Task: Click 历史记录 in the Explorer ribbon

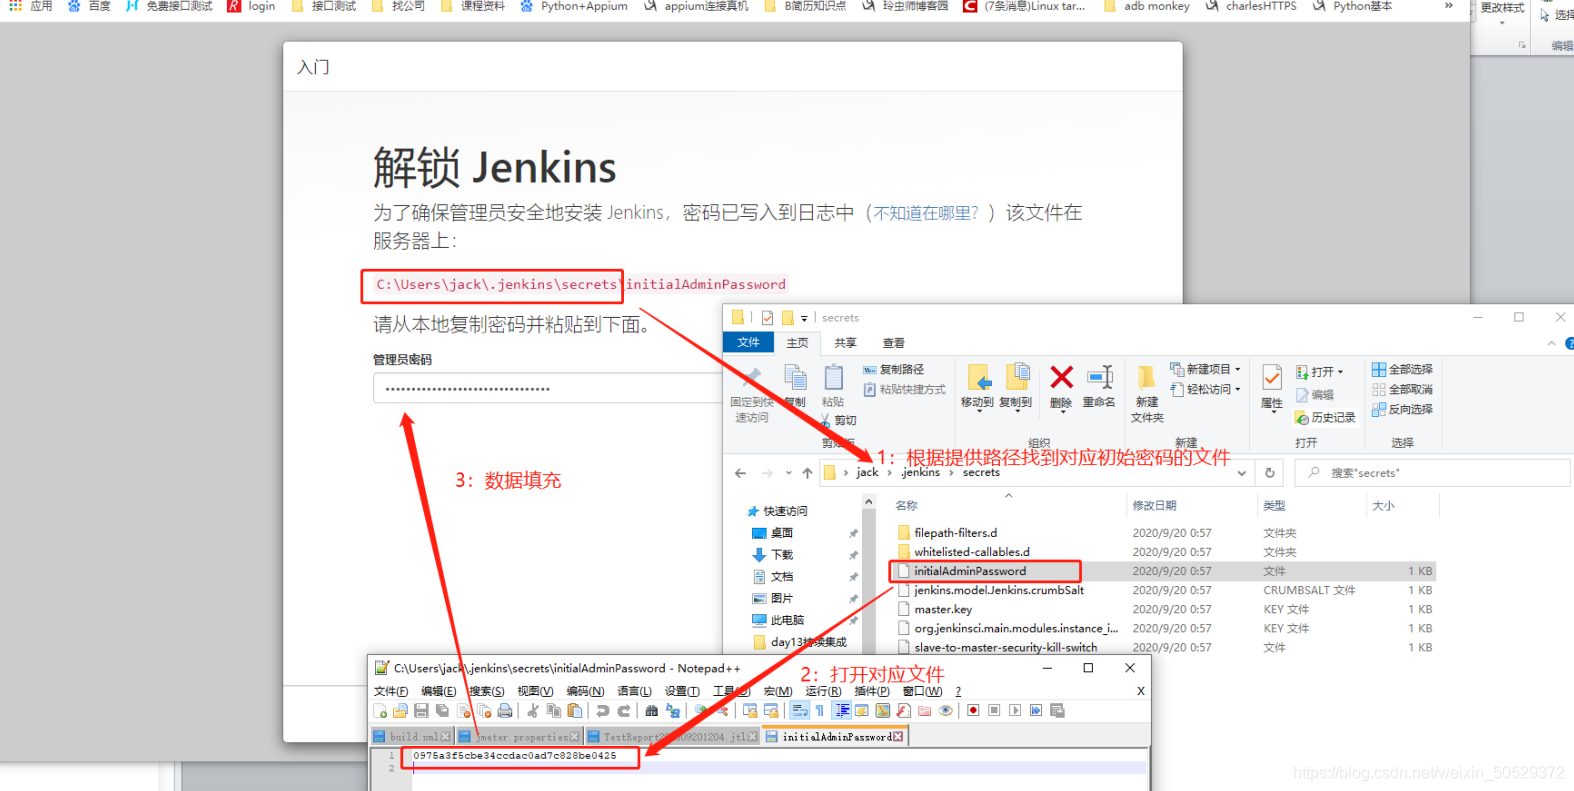Action: 1325,417
